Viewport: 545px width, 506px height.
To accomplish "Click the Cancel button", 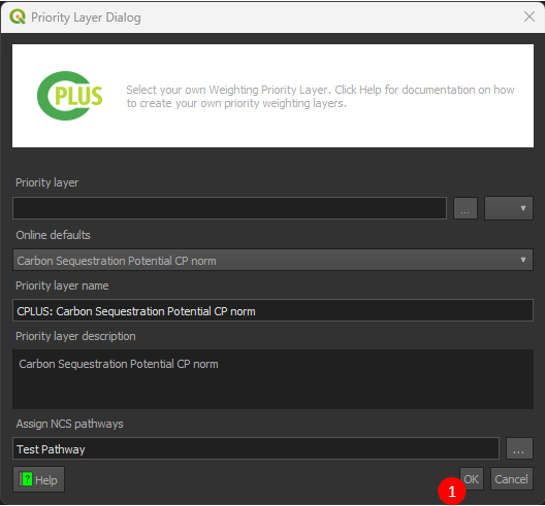I will (511, 479).
